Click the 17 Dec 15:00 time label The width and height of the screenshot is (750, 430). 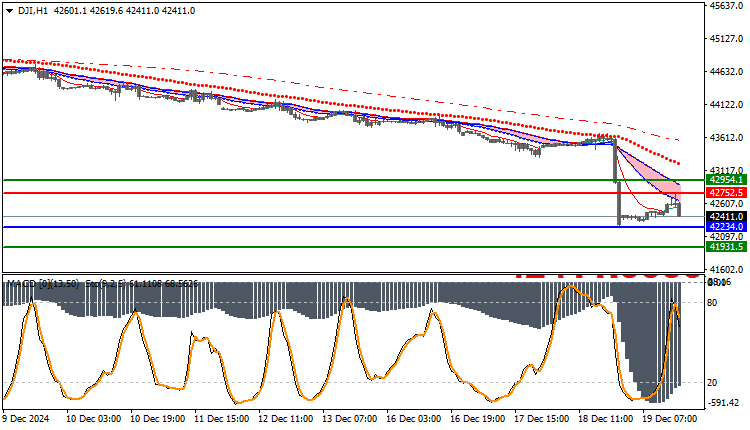pyautogui.click(x=542, y=419)
